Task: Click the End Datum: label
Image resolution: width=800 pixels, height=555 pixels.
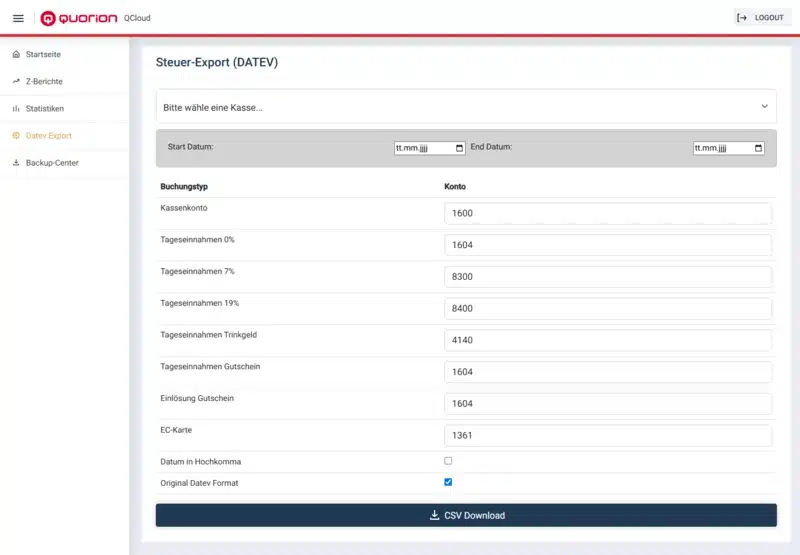Action: (x=491, y=147)
